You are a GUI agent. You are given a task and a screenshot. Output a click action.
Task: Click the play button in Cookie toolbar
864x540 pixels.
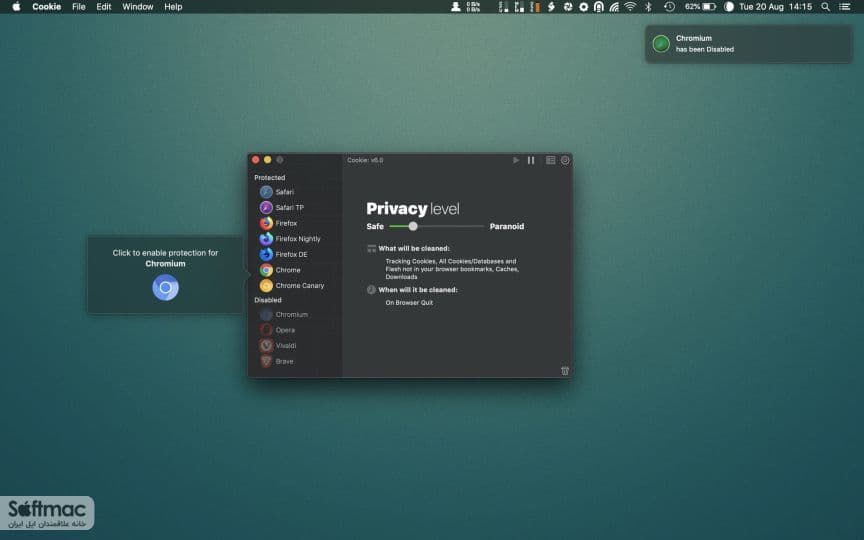pyautogui.click(x=516, y=160)
